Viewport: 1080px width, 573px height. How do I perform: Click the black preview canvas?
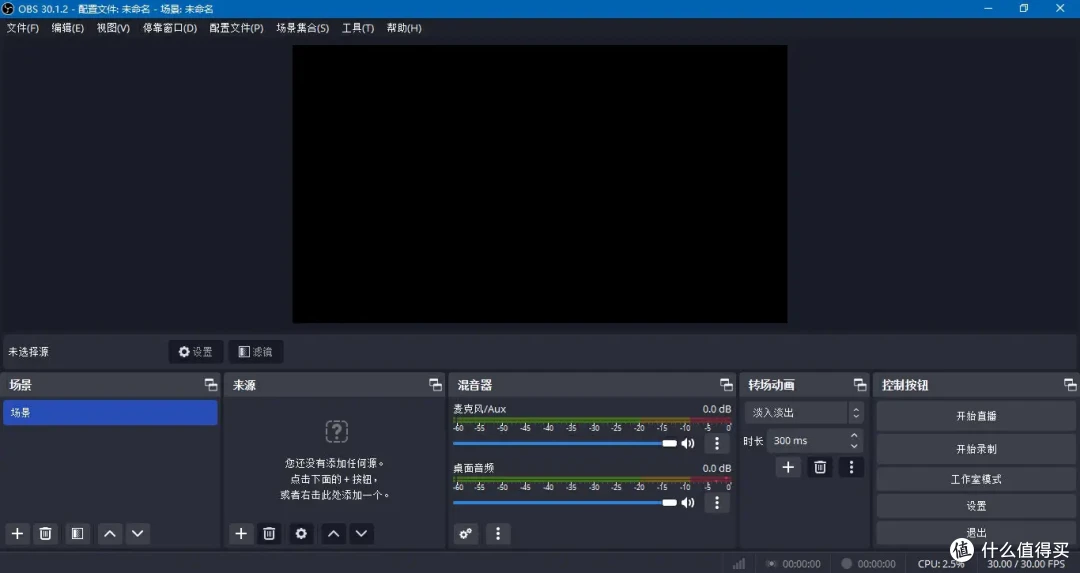(540, 184)
